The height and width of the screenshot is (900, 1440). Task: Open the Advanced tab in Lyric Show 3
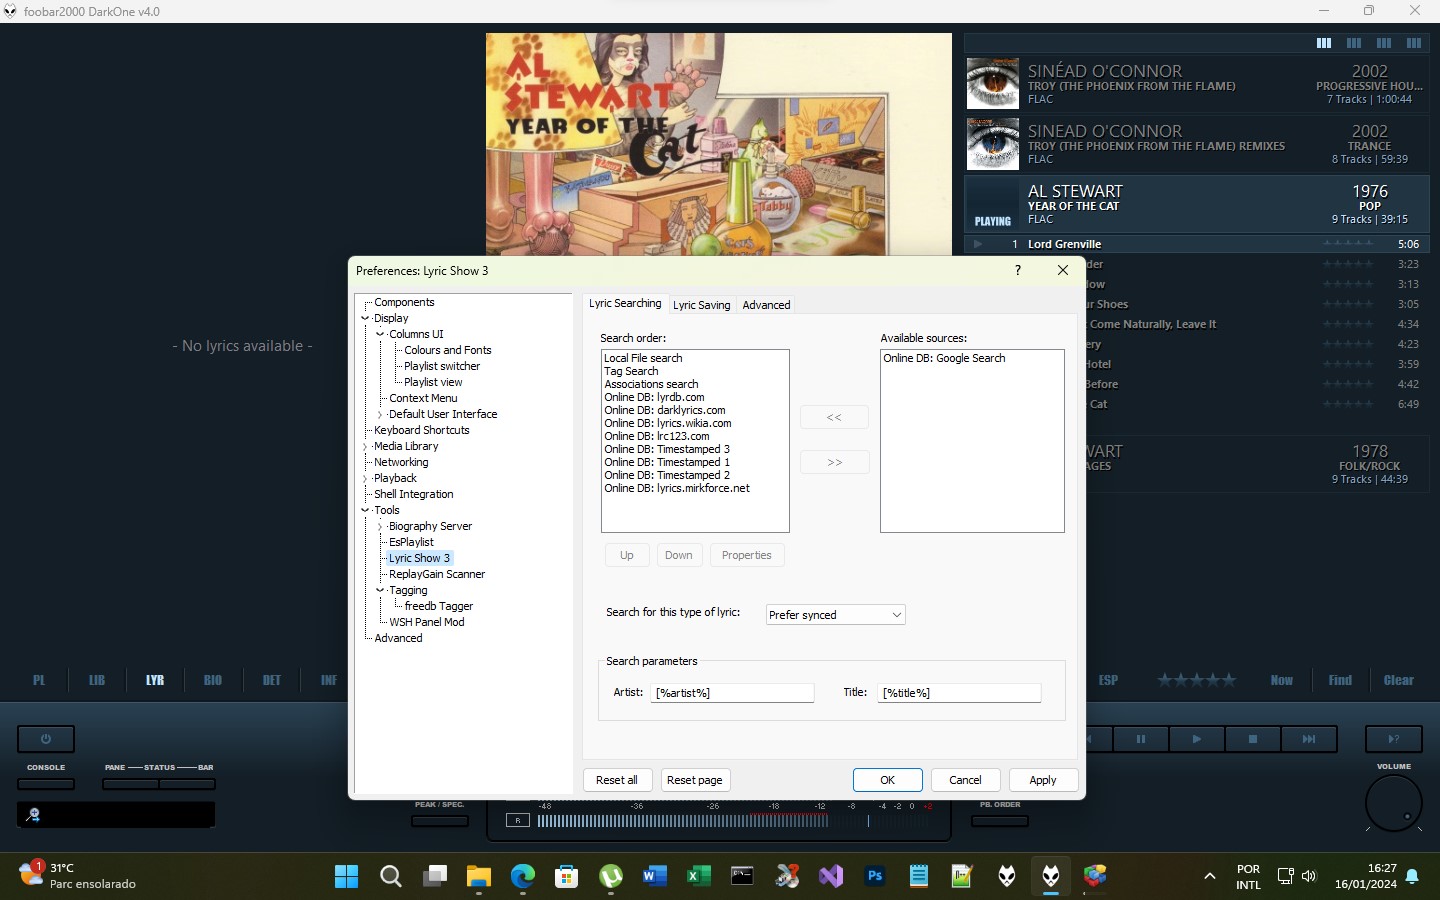[x=766, y=305]
